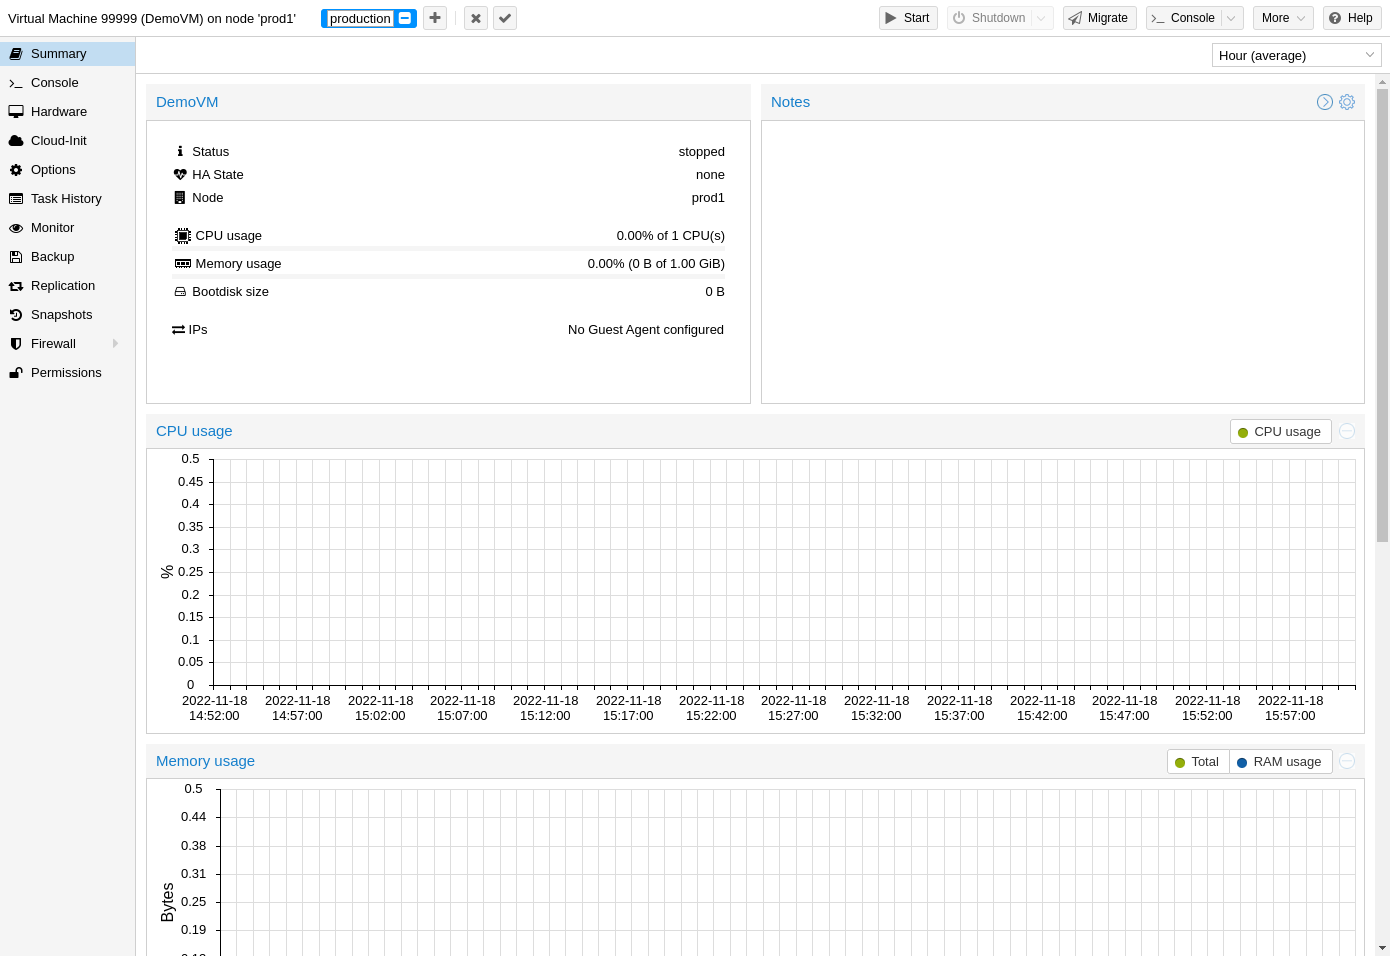This screenshot has height=956, width=1390.
Task: Toggle the Total series in memory legend
Action: pyautogui.click(x=1197, y=762)
